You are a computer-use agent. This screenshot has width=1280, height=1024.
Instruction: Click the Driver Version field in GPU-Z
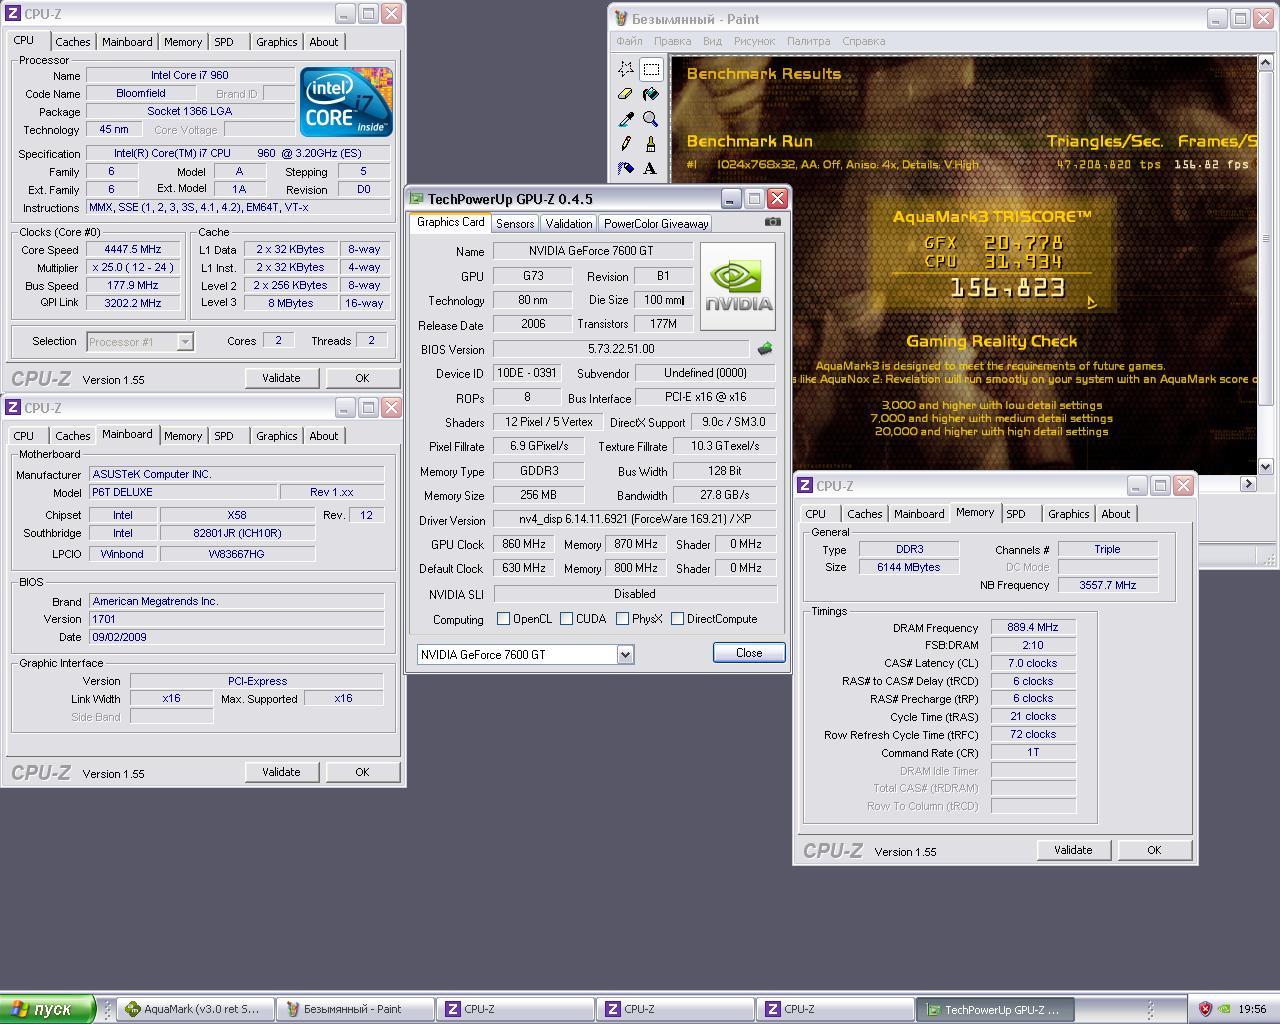click(x=635, y=520)
